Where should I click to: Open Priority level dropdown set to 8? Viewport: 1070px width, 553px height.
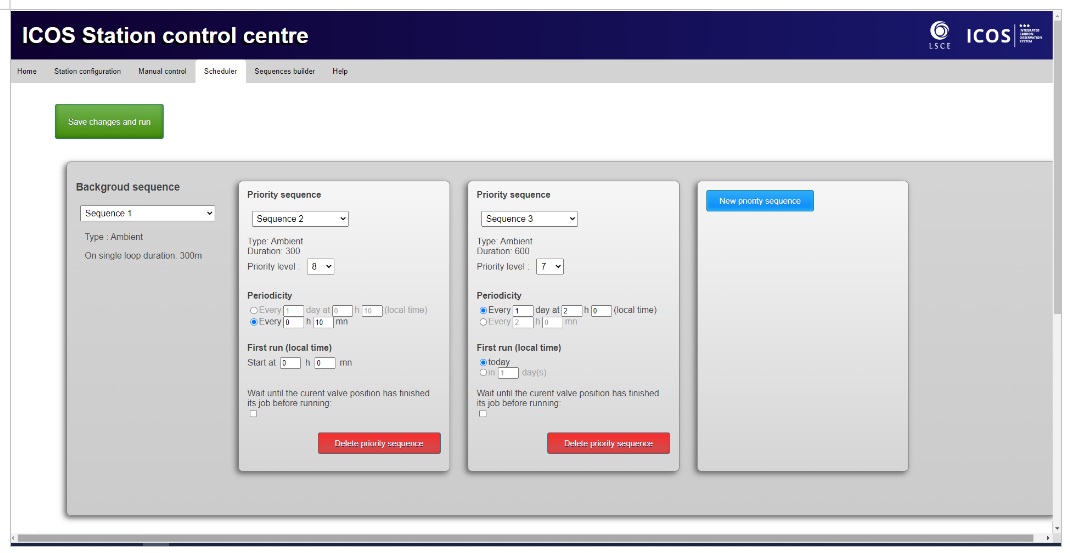321,267
